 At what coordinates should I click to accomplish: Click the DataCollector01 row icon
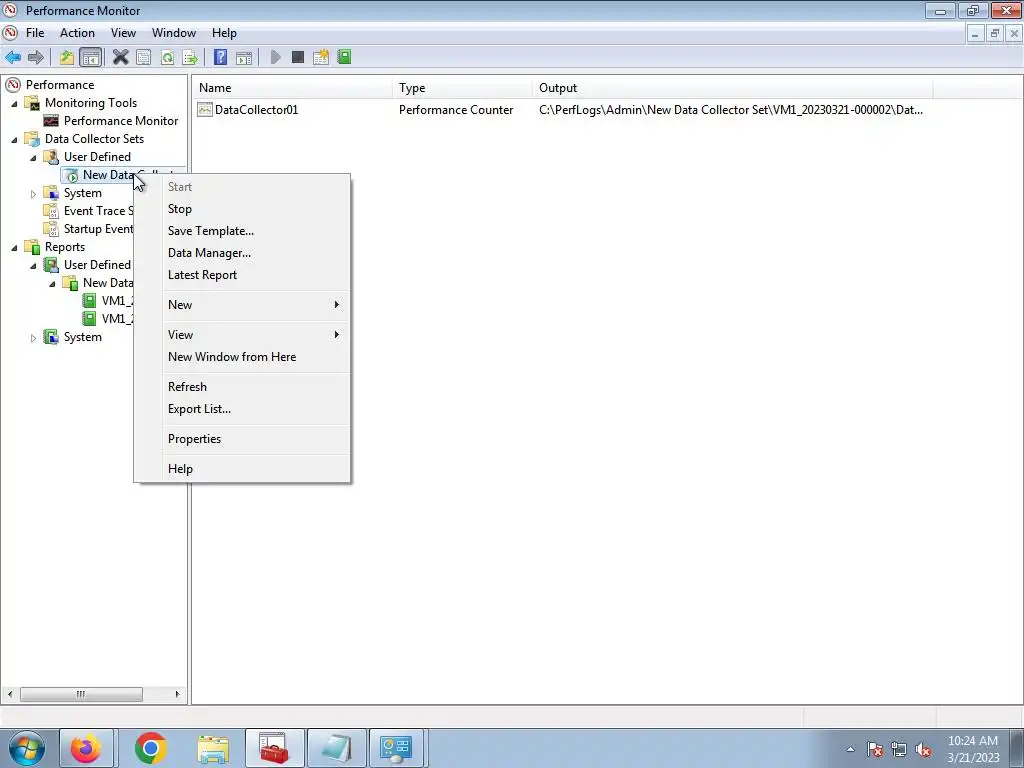pos(205,110)
